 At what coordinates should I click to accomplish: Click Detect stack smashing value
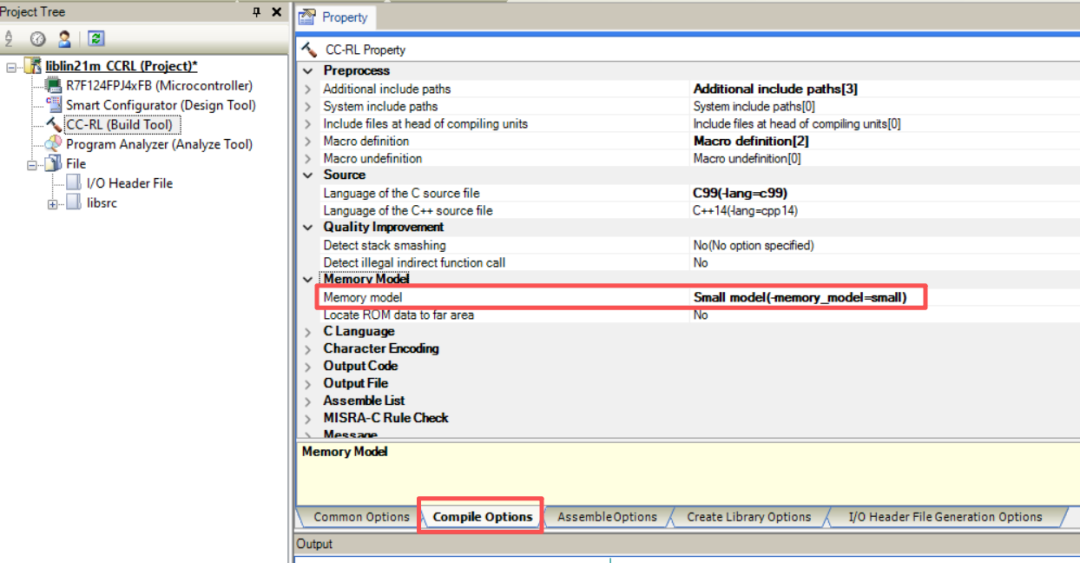[x=753, y=245]
